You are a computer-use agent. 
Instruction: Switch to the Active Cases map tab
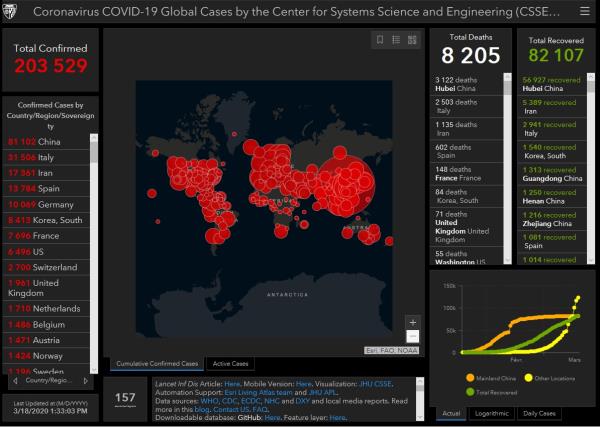click(x=231, y=363)
